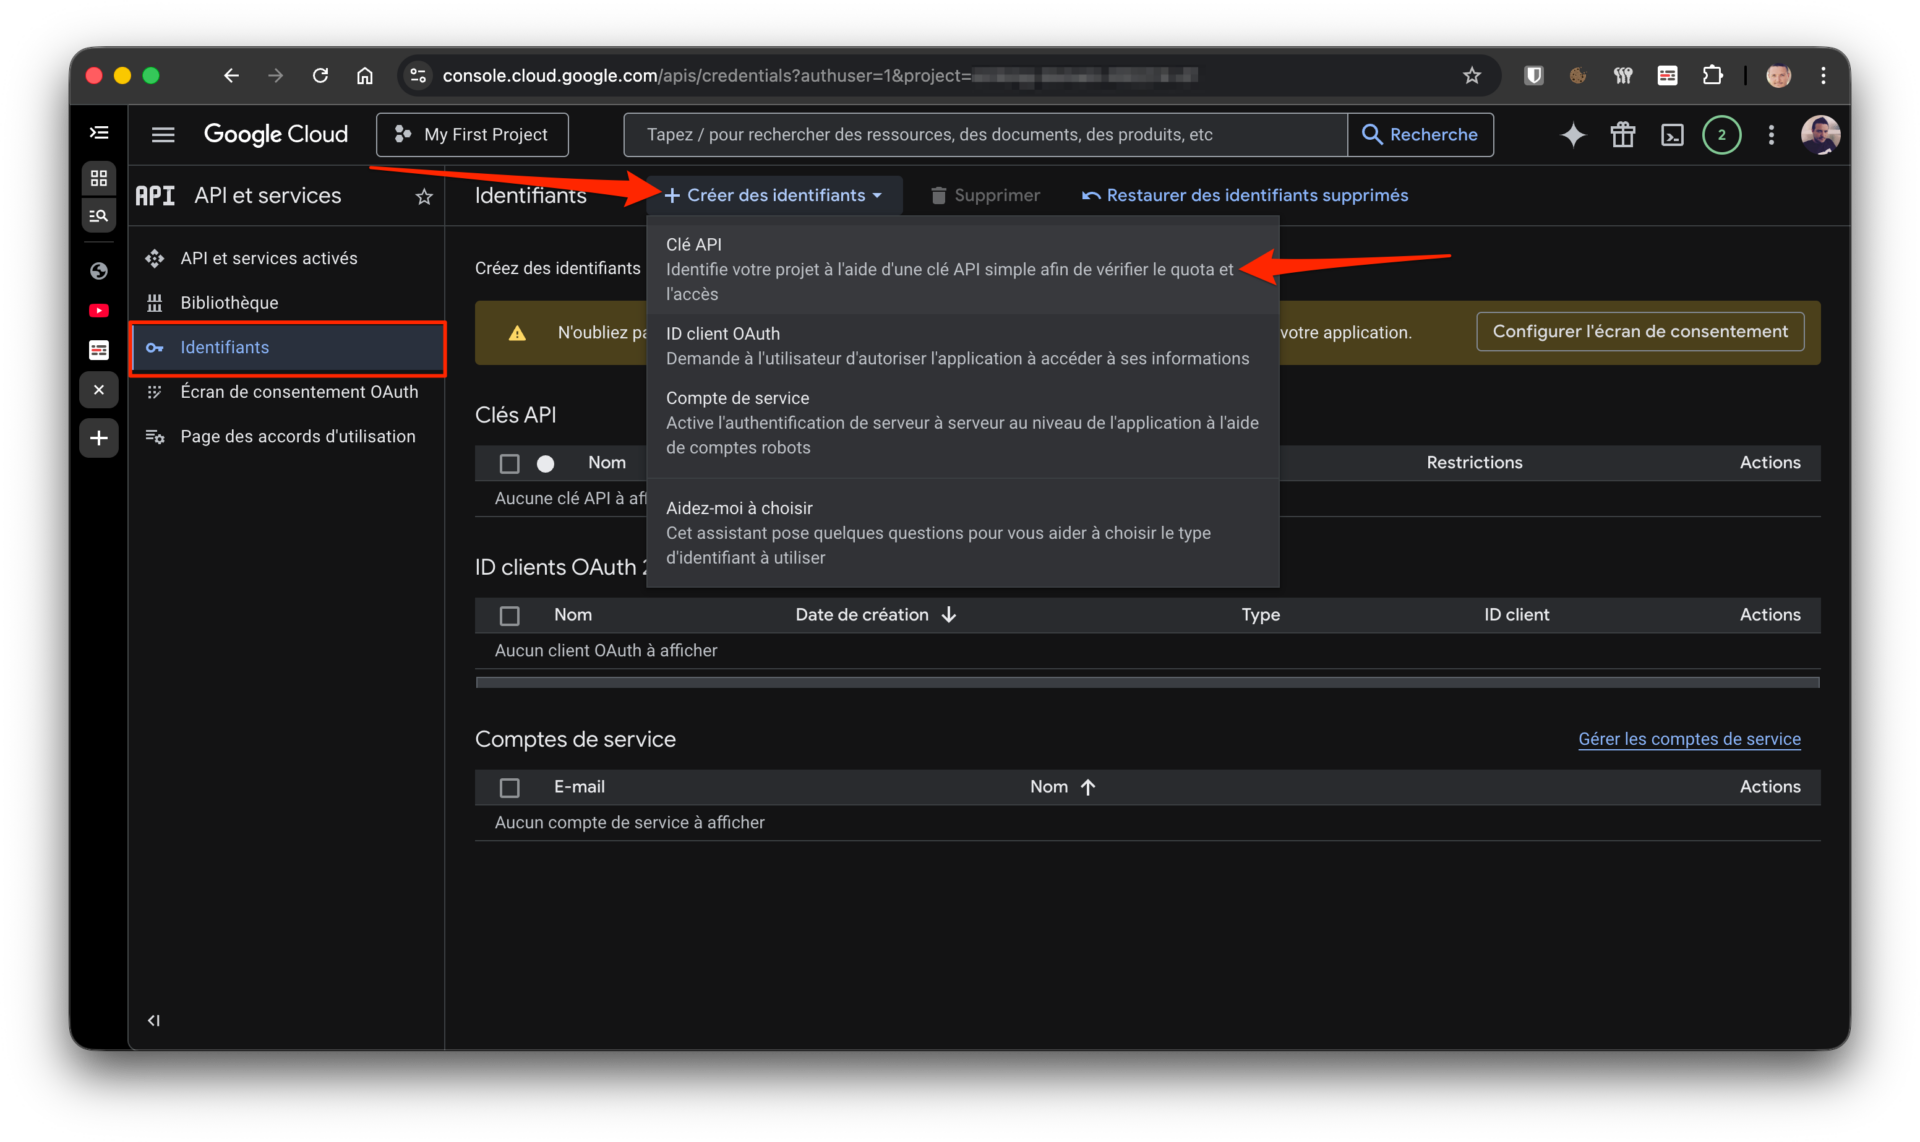Image resolution: width=1920 pixels, height=1142 pixels.
Task: Tick ID clients OAuth select-all checkbox
Action: (x=509, y=615)
